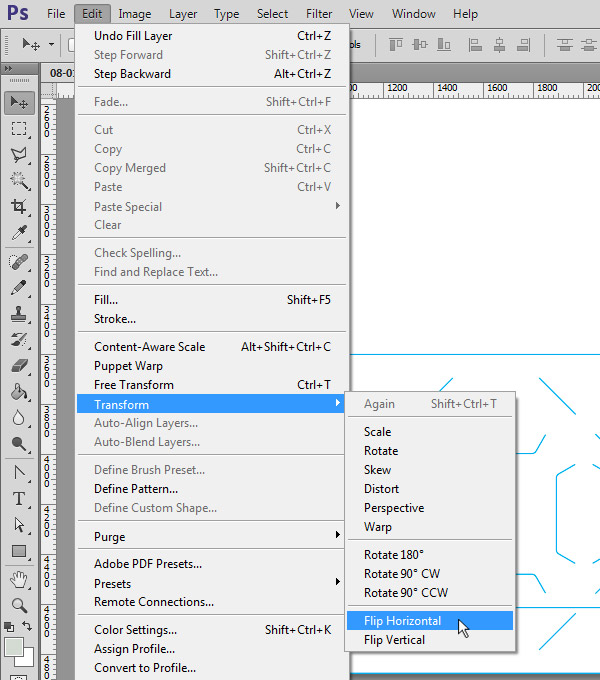Click the Zoom tool magnifier

click(x=19, y=605)
